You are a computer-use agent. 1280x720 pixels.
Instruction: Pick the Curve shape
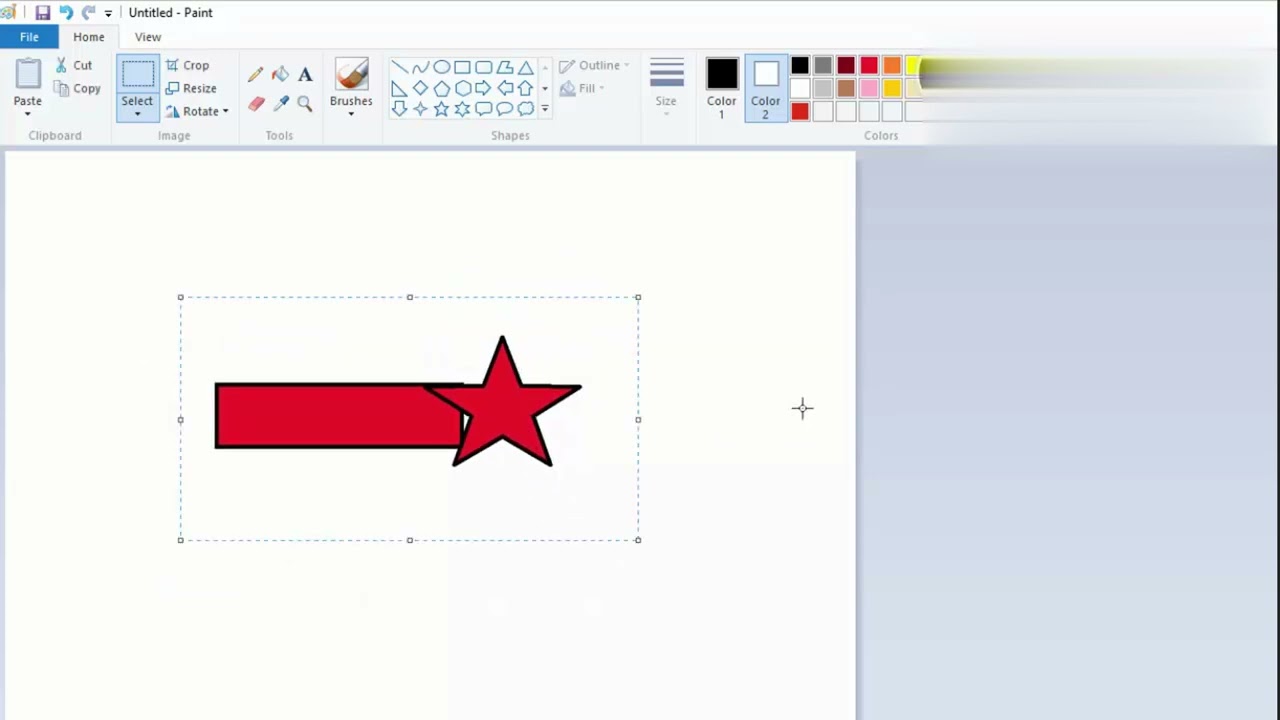pos(420,67)
